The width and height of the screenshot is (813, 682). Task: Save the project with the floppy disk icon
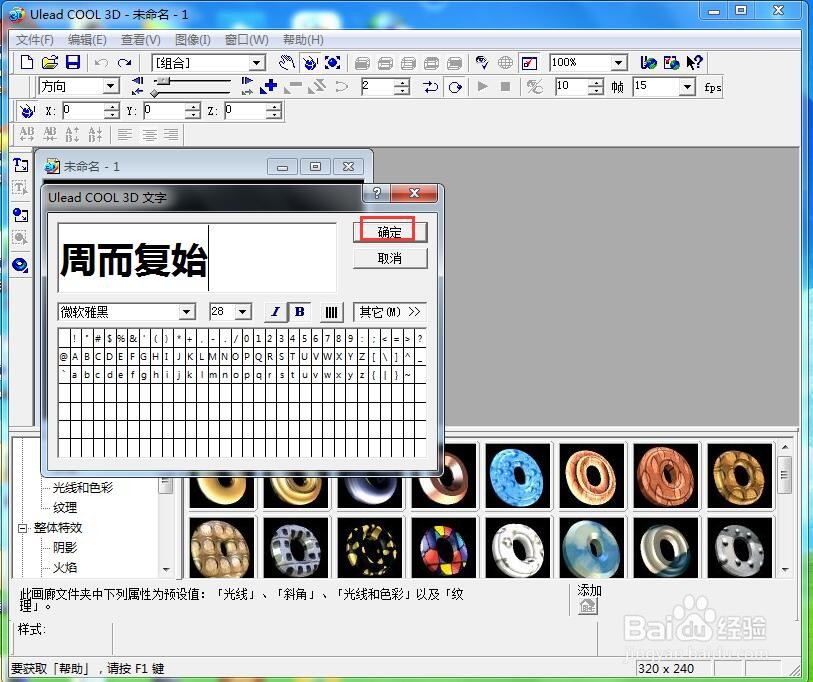pos(73,63)
